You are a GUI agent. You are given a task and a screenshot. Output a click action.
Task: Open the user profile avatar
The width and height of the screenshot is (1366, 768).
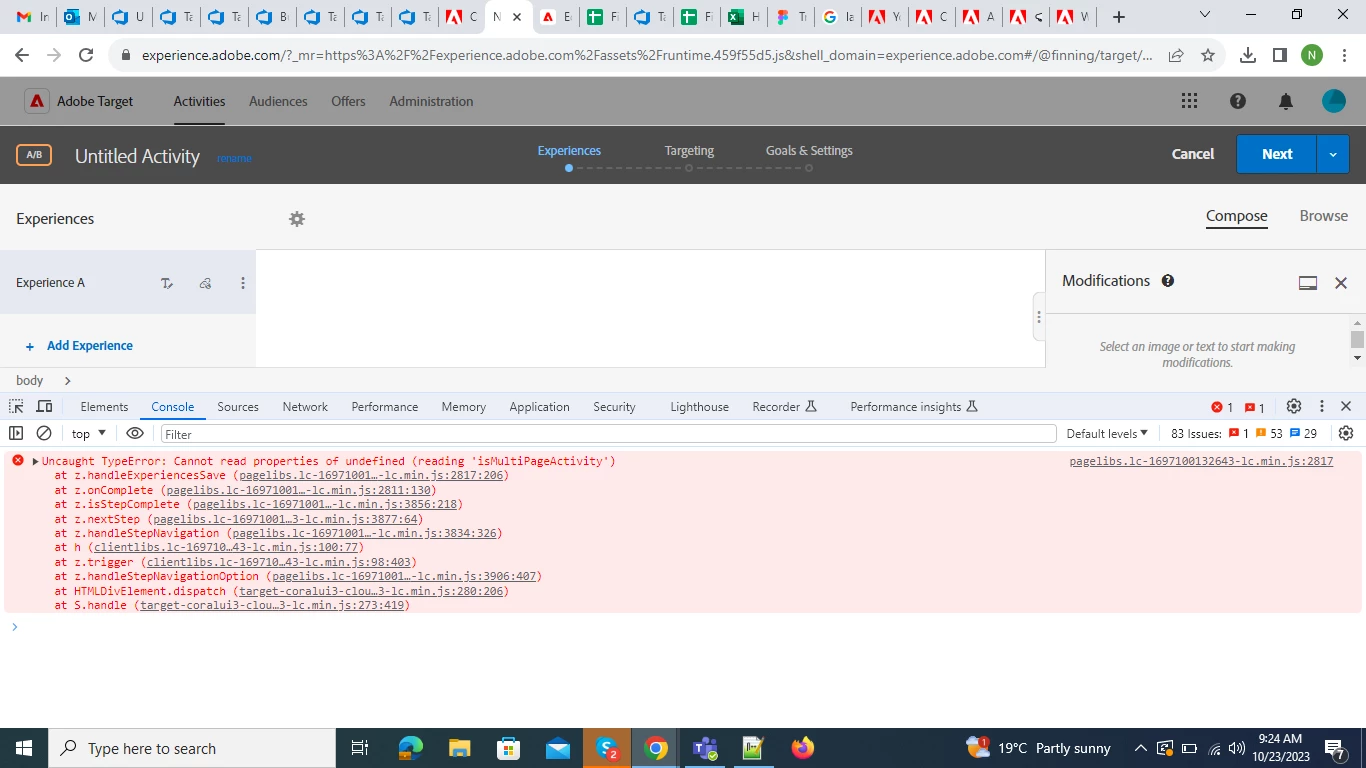pos(1334,101)
